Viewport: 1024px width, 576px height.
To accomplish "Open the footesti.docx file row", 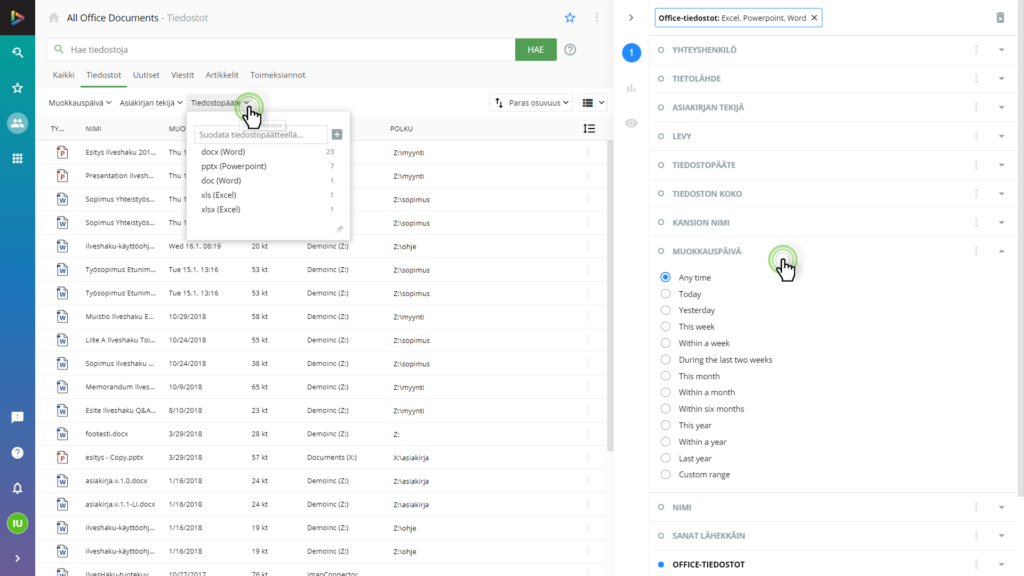I will click(323, 434).
